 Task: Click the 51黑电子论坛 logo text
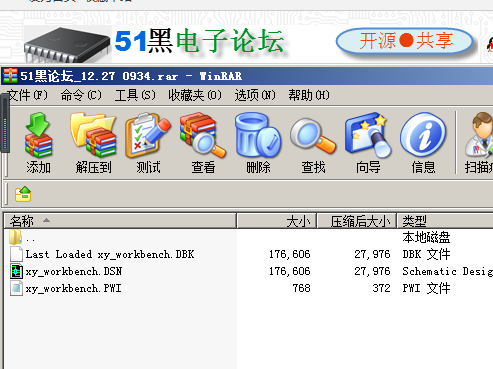199,41
